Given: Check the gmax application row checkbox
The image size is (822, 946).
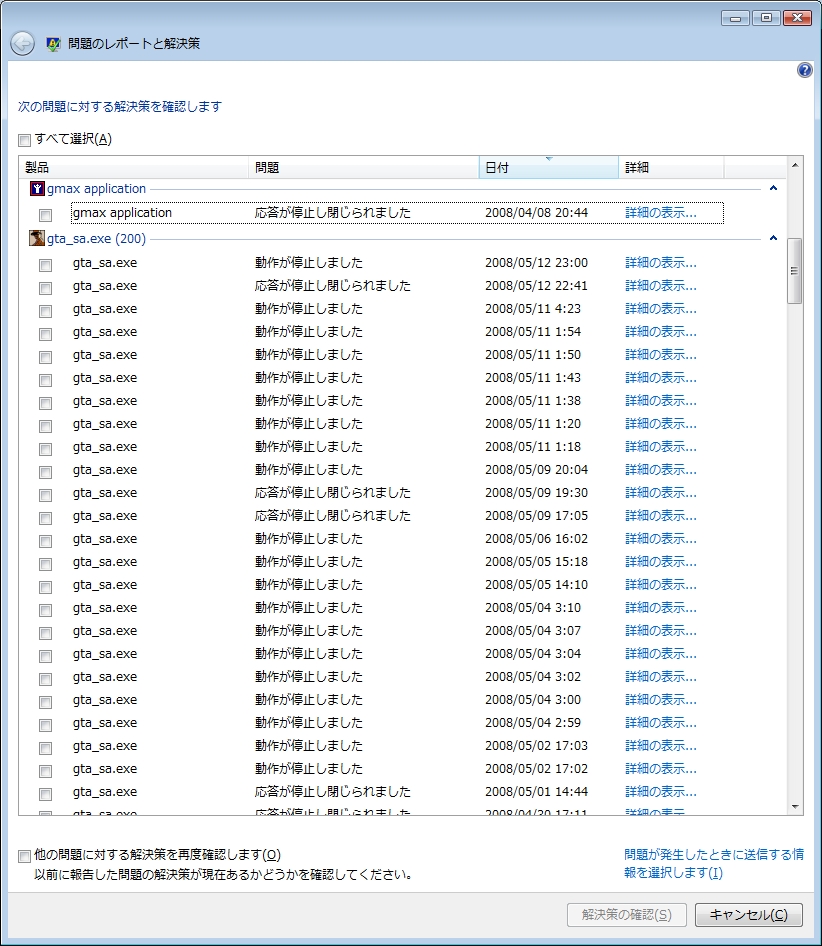Looking at the screenshot, I should (45, 215).
